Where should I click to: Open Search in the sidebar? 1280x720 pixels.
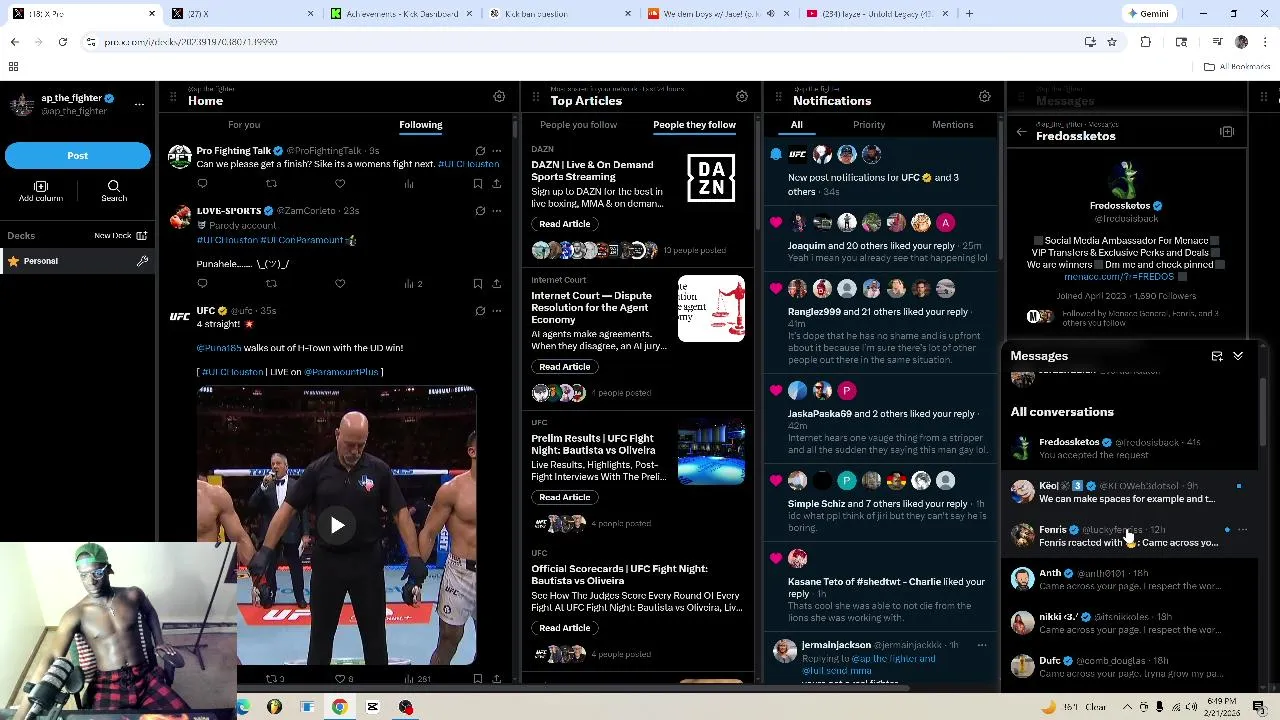tap(114, 191)
